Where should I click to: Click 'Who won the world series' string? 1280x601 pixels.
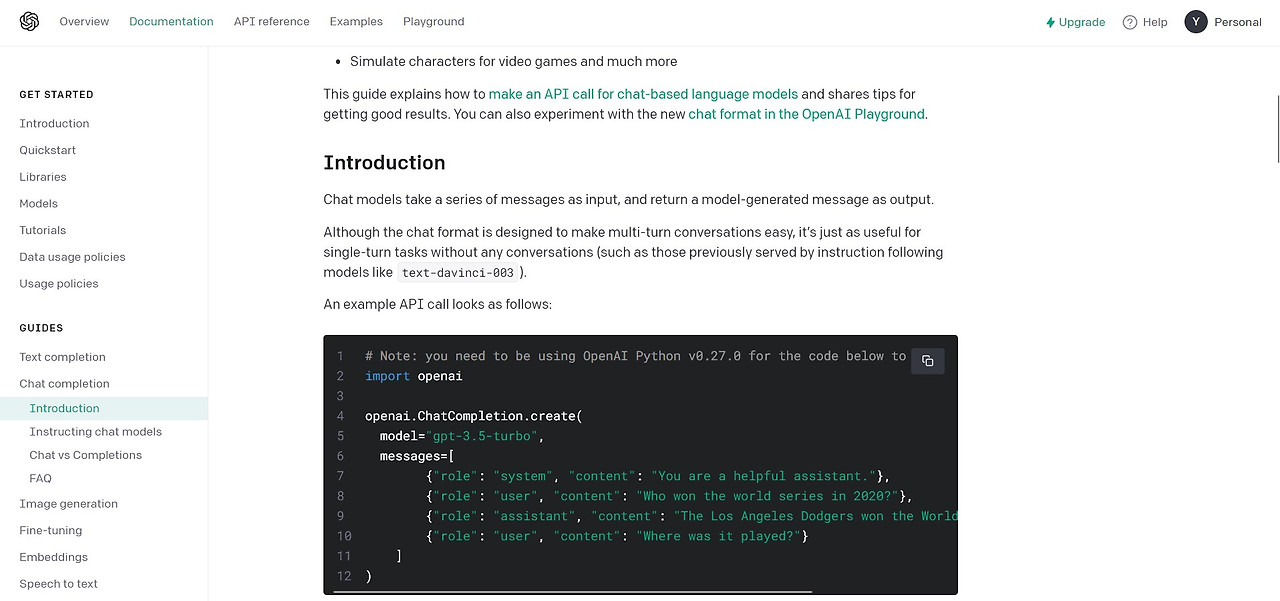click(x=770, y=496)
